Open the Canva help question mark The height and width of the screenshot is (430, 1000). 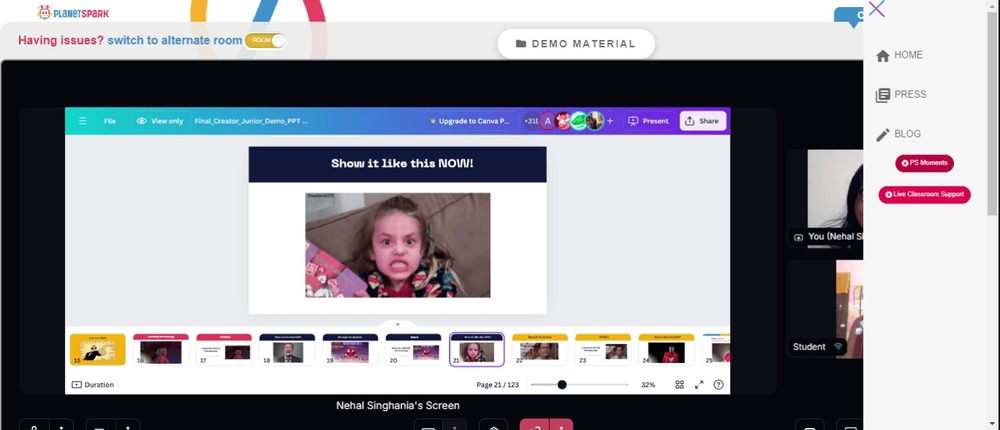[x=719, y=385]
